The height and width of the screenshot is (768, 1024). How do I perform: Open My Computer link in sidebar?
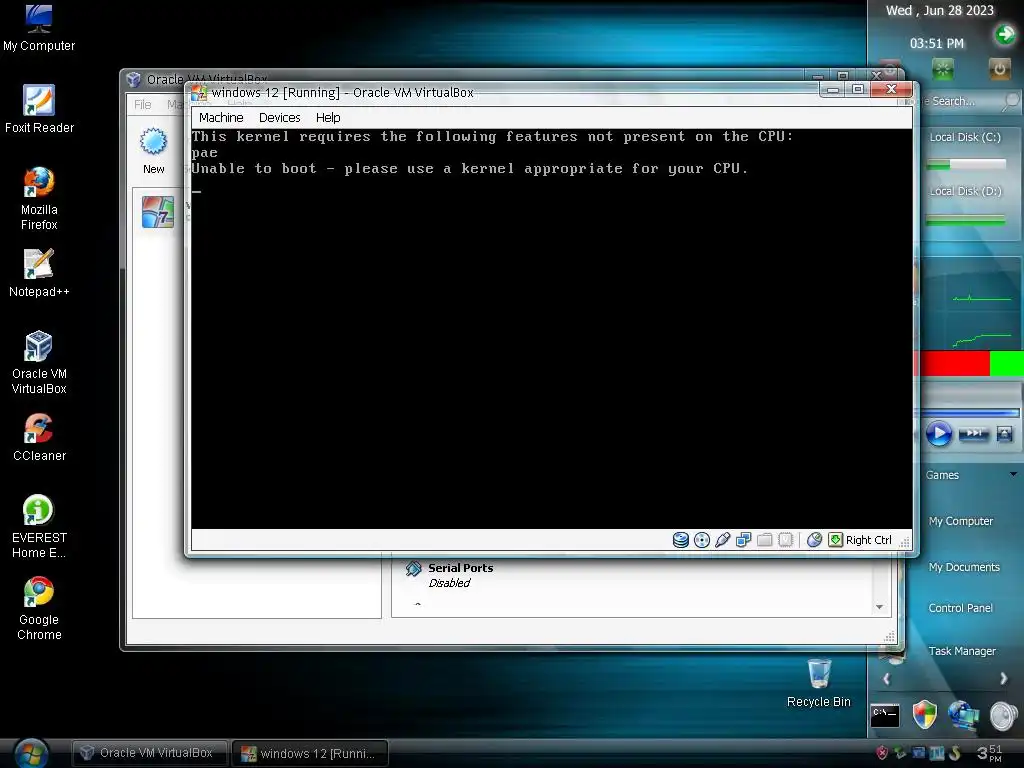(961, 521)
